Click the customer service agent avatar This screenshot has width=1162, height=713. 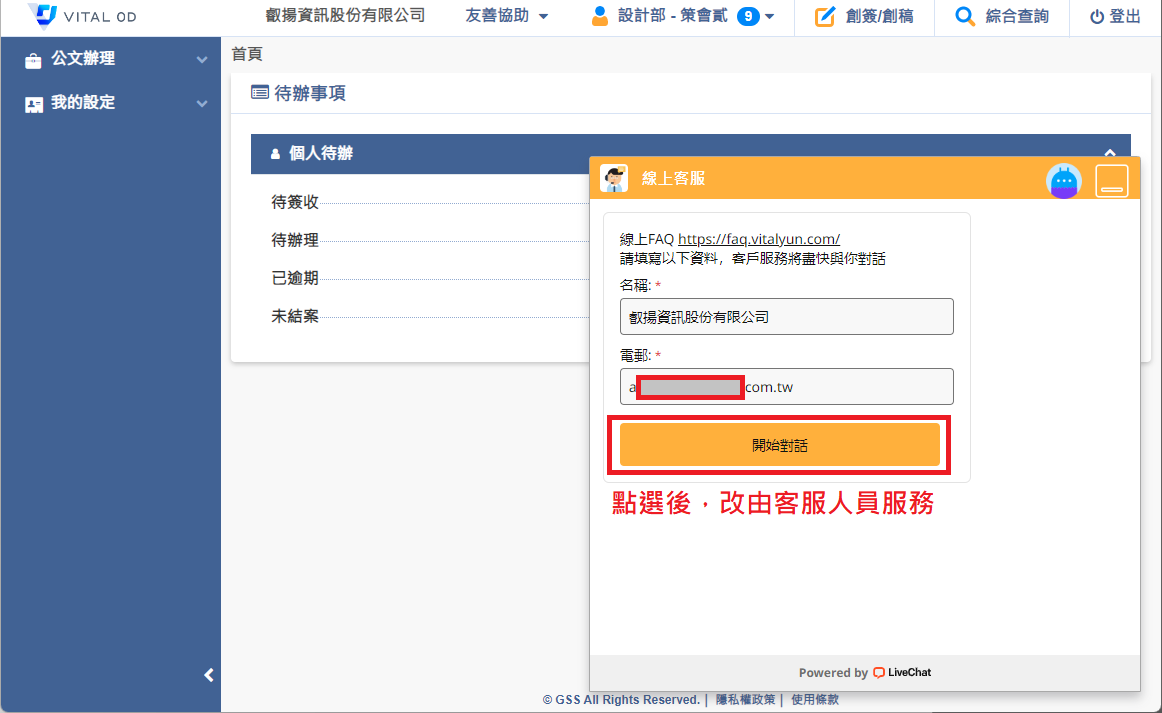point(614,178)
